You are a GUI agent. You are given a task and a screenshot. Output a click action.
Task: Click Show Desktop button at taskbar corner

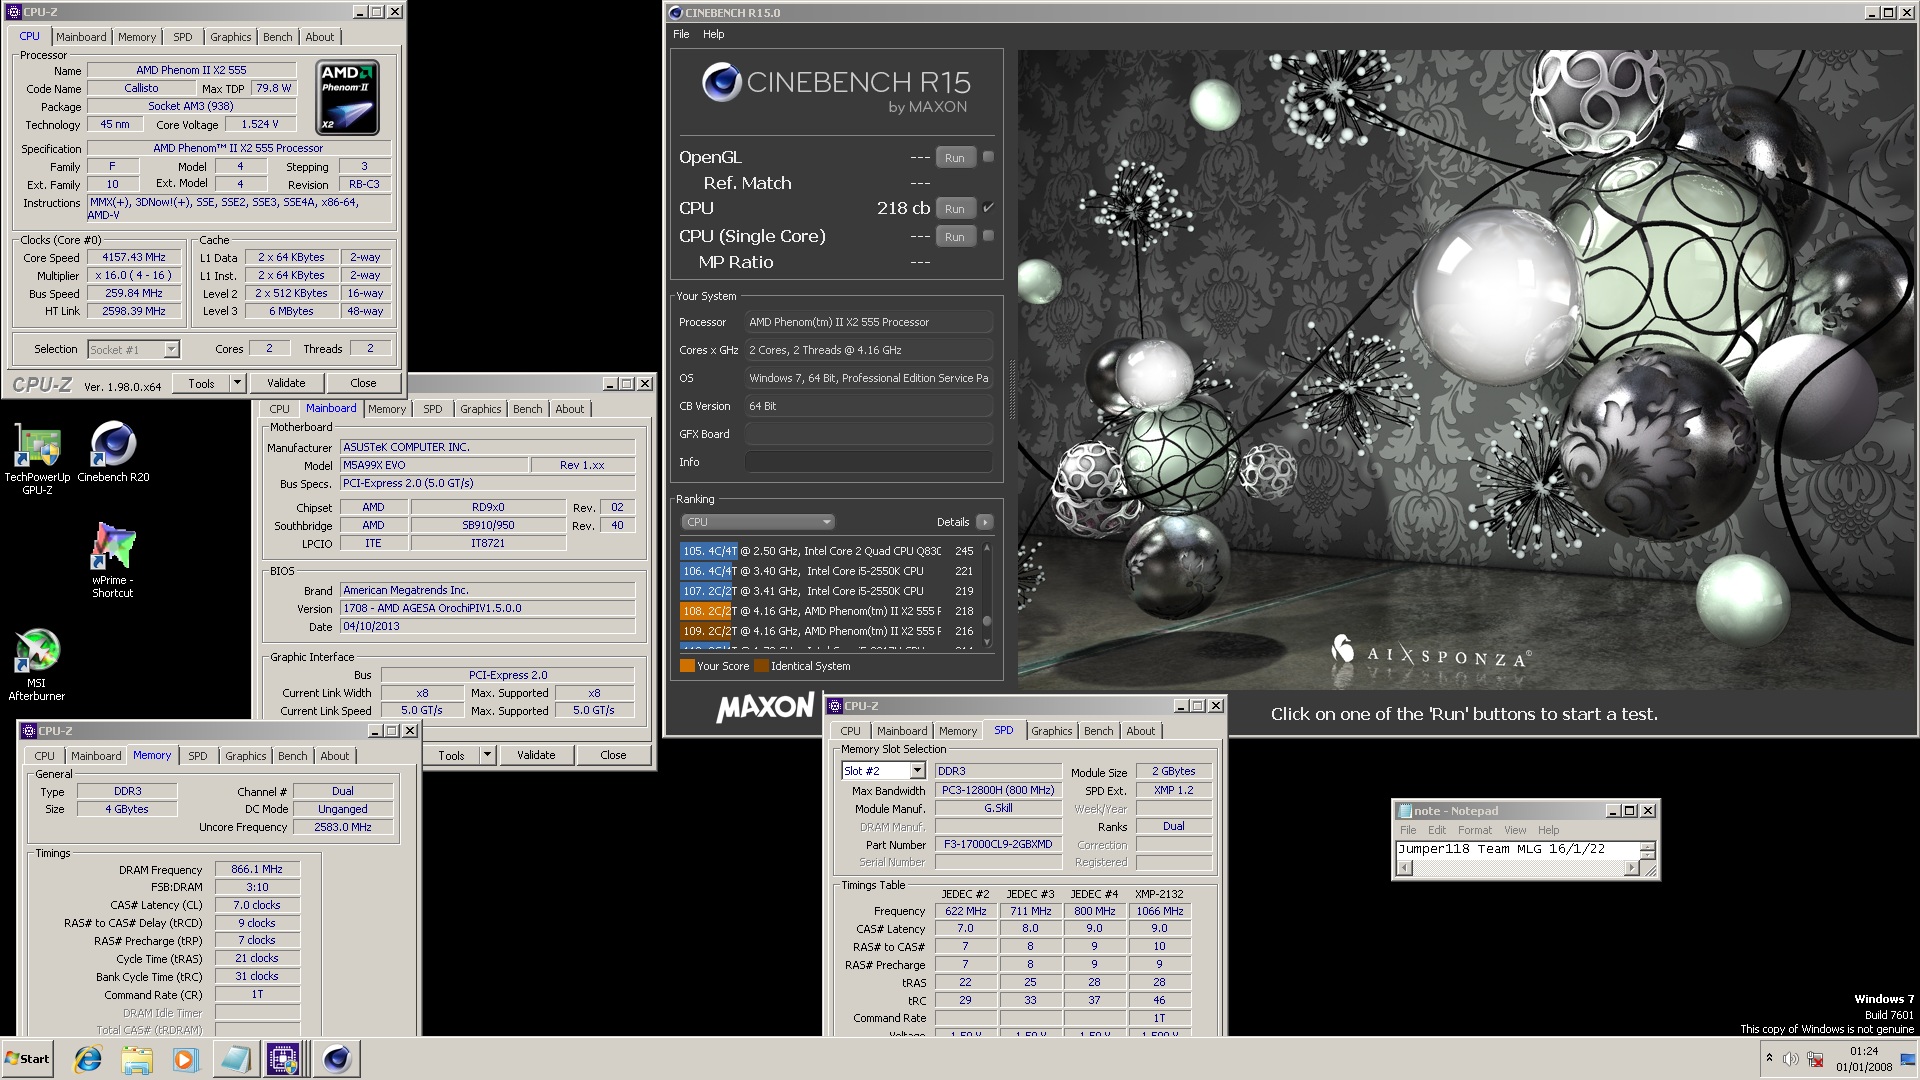(1908, 1059)
